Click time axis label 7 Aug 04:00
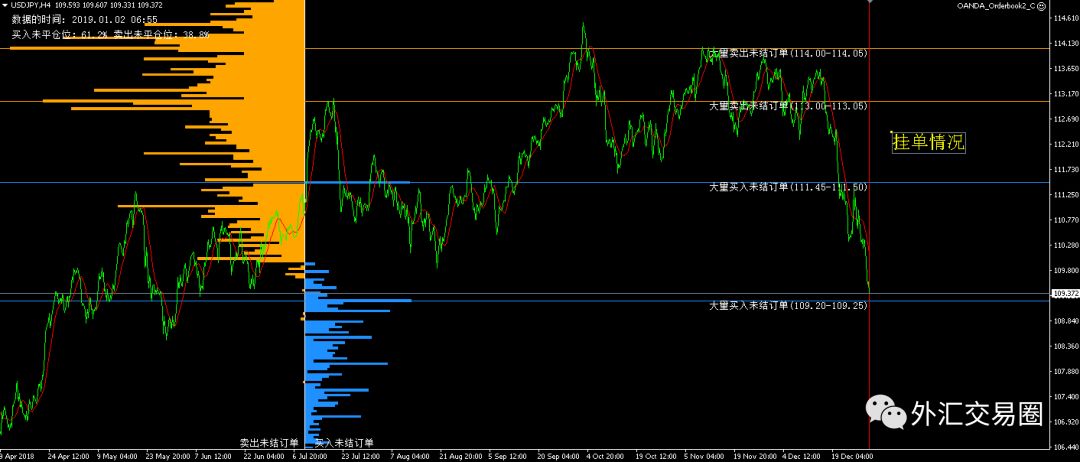Screen dimensions: 1080x462 coord(409,456)
